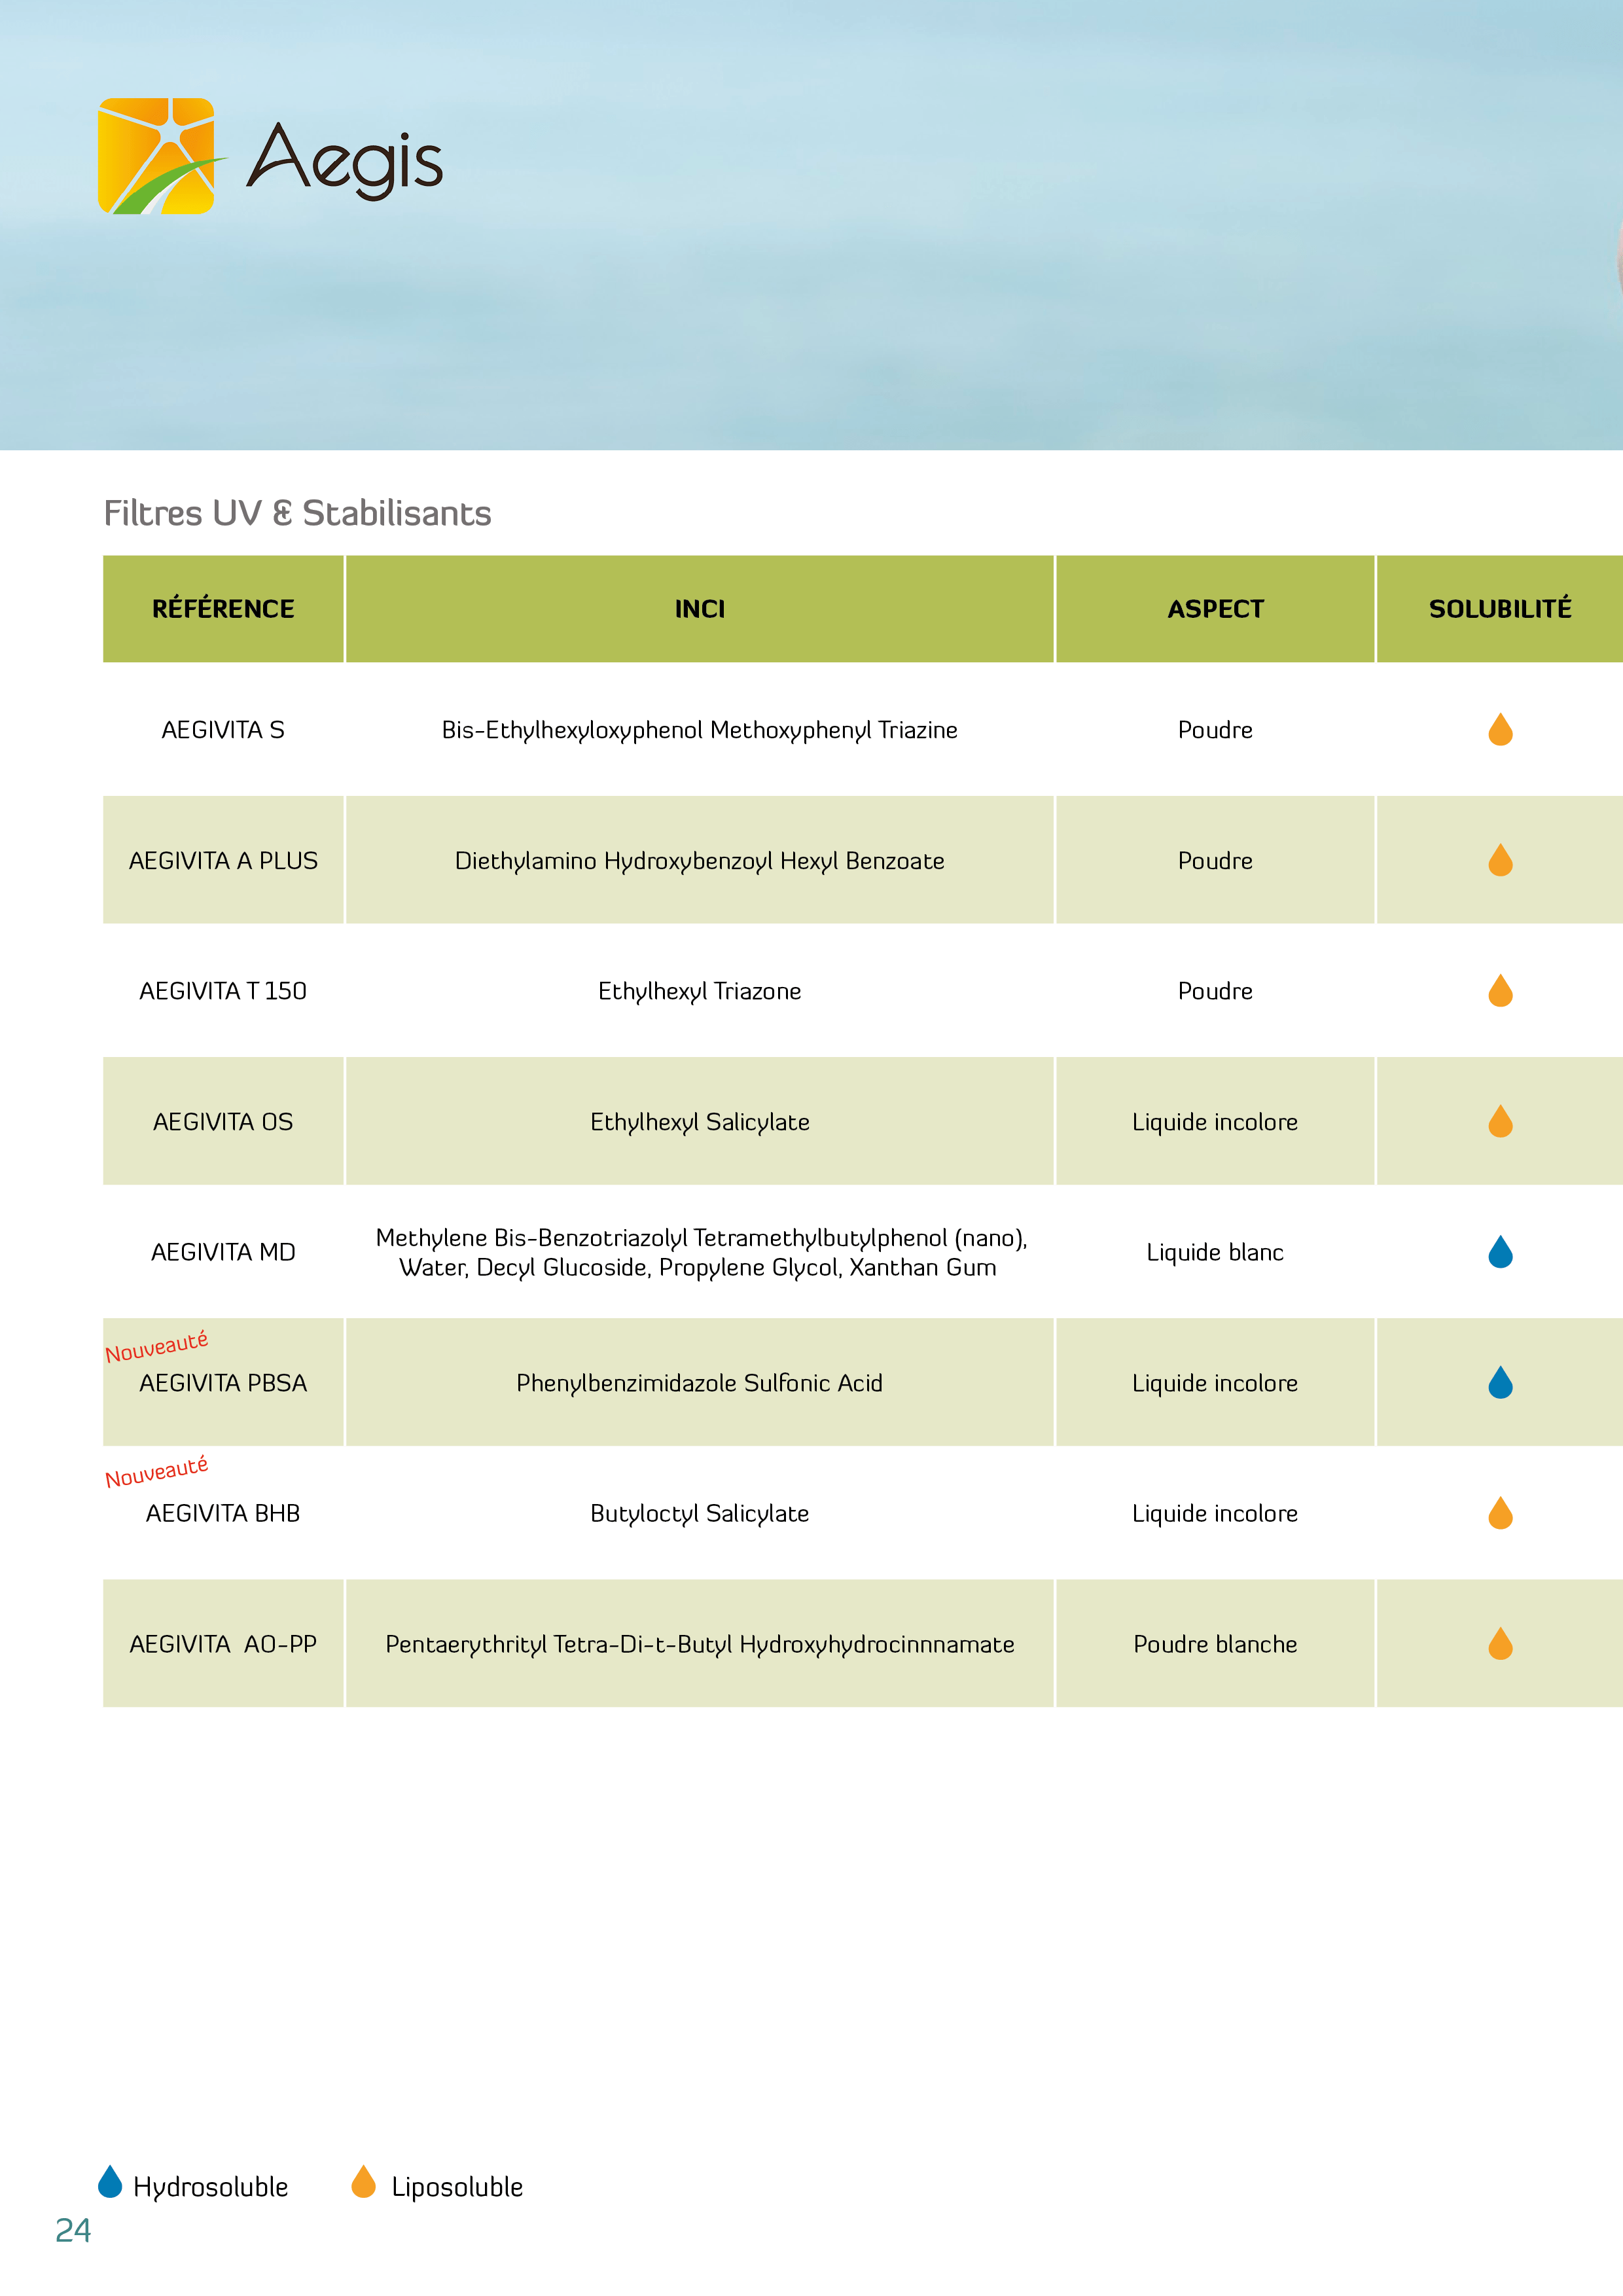Screen dimensions: 1623x2296
Task: Click the blue droplet in AEGIVITA PBSA row
Action: (1500, 1382)
